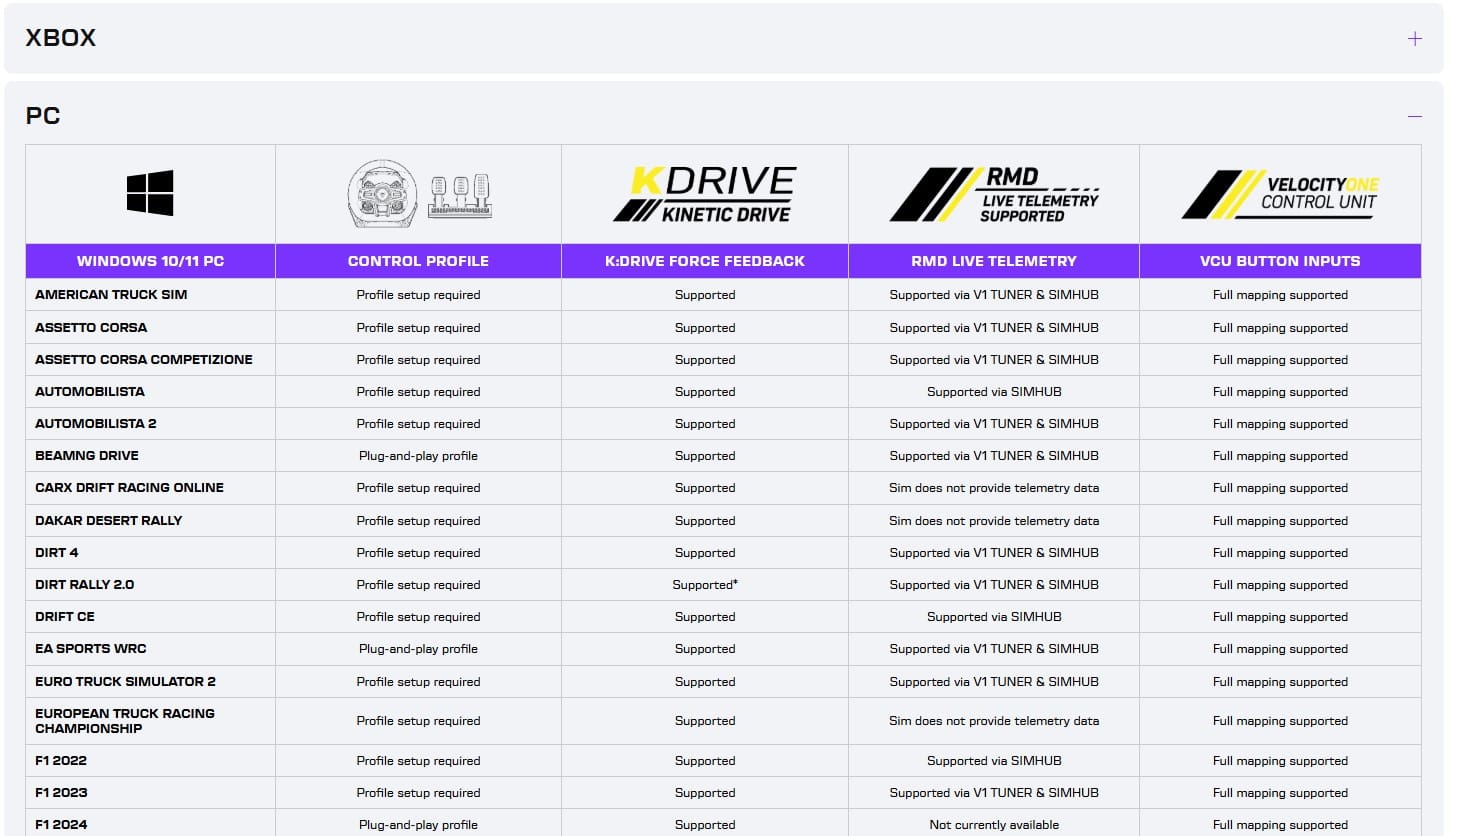Click AUTOMOBILISTA's Supported via SIMHUB cell
1460x836 pixels.
coord(994,392)
